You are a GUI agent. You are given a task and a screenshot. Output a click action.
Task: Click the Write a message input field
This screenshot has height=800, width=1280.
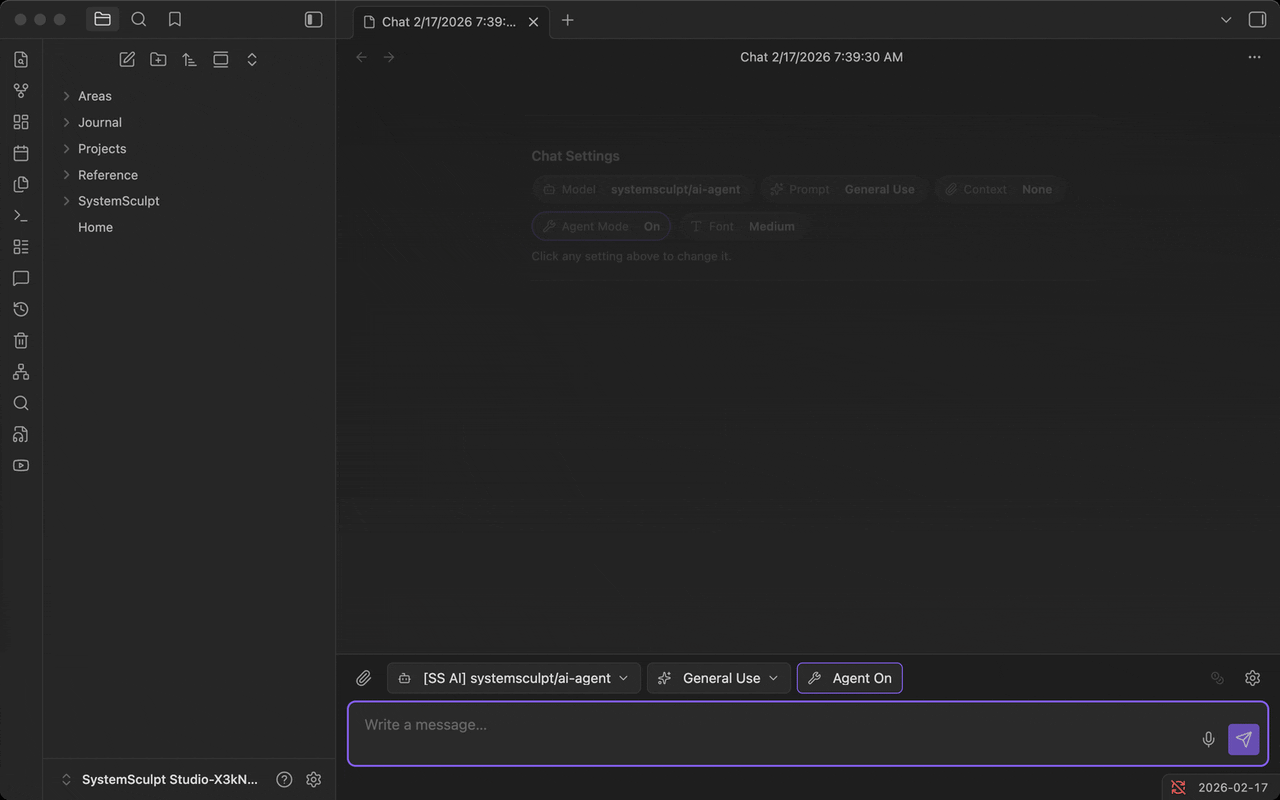[x=770, y=725]
